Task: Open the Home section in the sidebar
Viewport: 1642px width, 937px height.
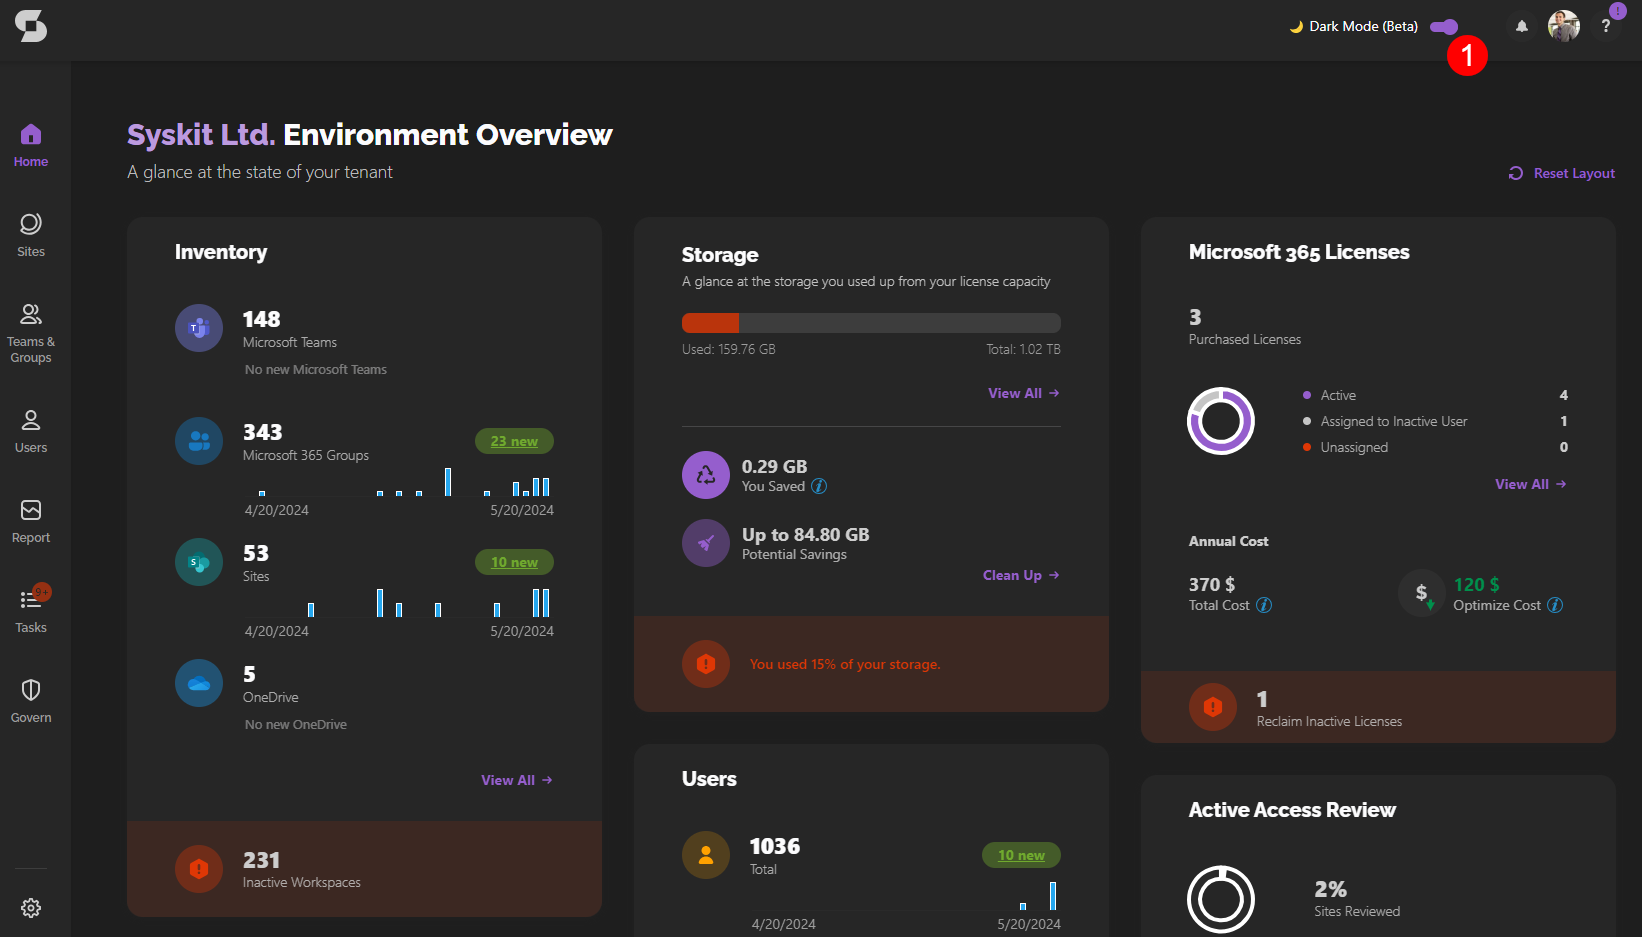Action: (x=30, y=143)
